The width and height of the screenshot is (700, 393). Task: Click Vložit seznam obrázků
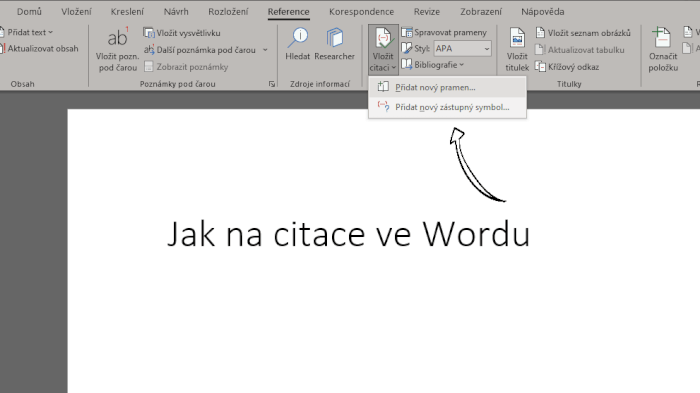tap(583, 33)
